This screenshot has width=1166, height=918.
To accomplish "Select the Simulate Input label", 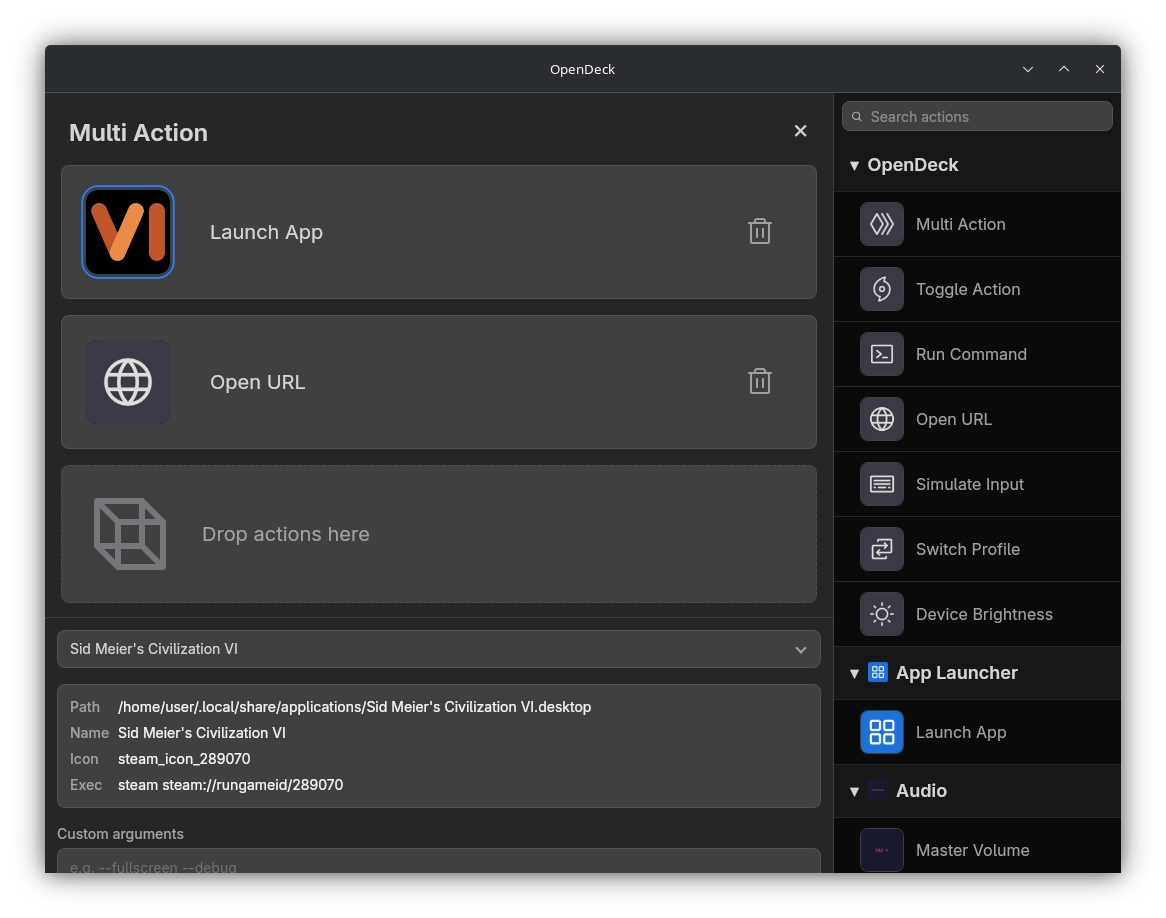I will [970, 484].
